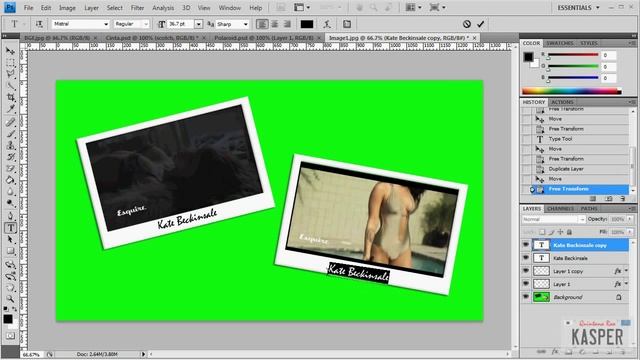Switch to the Actions tab
The width and height of the screenshot is (640, 360).
point(562,102)
